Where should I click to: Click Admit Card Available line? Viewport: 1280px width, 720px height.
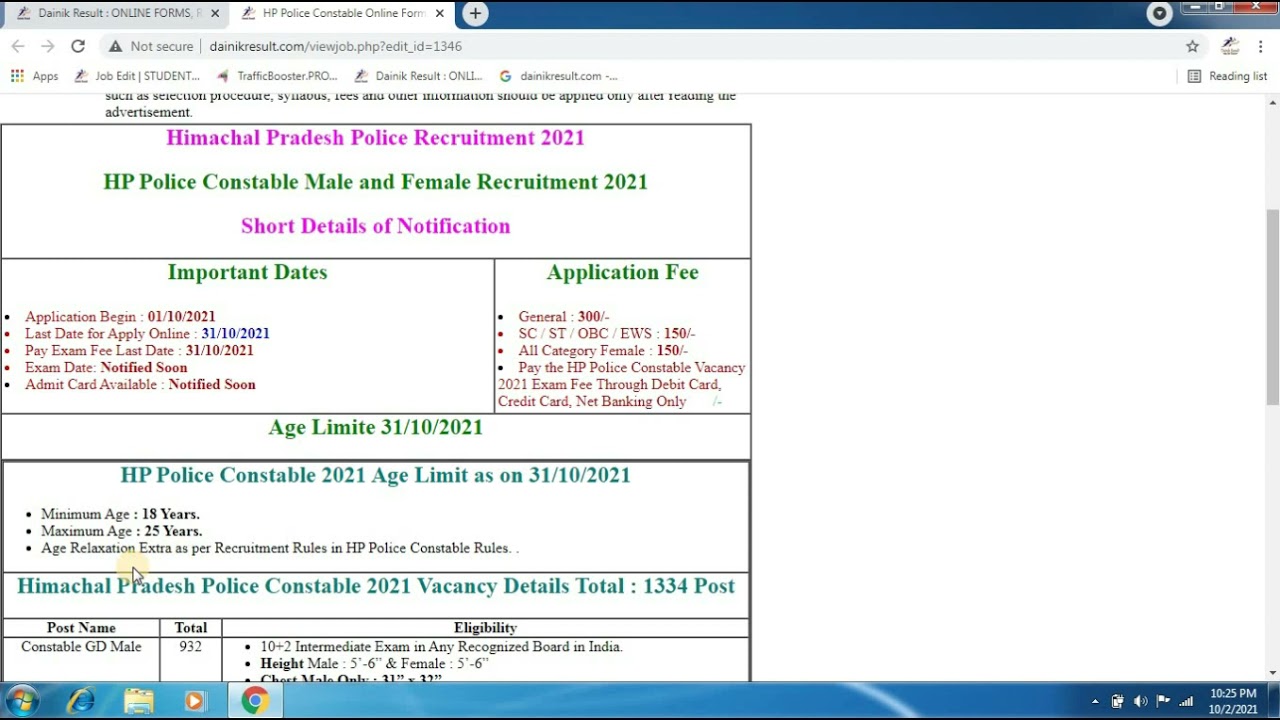(140, 384)
